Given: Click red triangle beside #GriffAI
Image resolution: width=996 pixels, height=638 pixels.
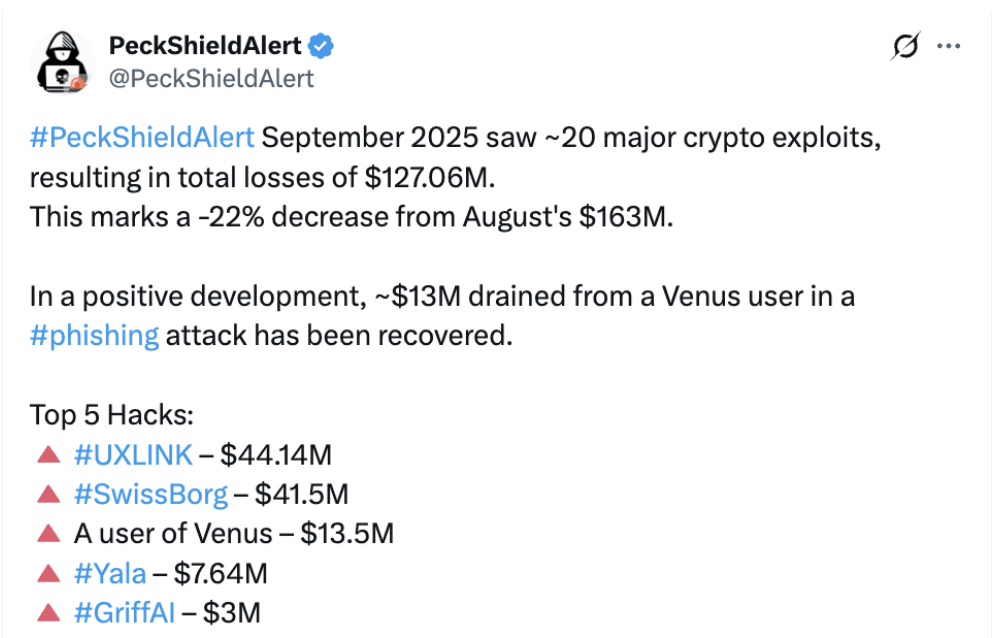Looking at the screenshot, I should pos(48,612).
